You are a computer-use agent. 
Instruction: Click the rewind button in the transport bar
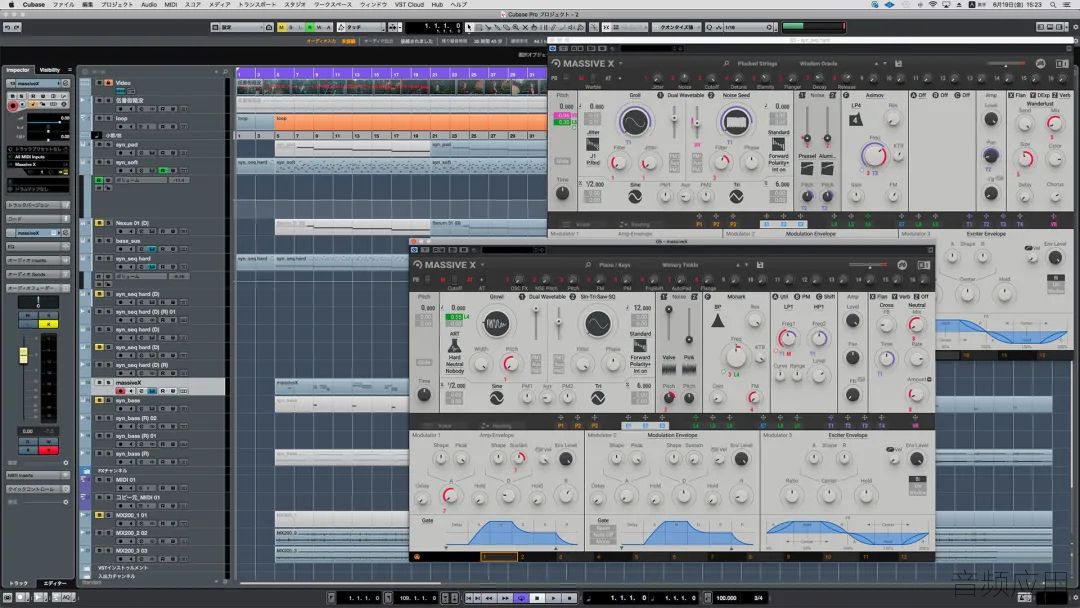click(x=488, y=598)
